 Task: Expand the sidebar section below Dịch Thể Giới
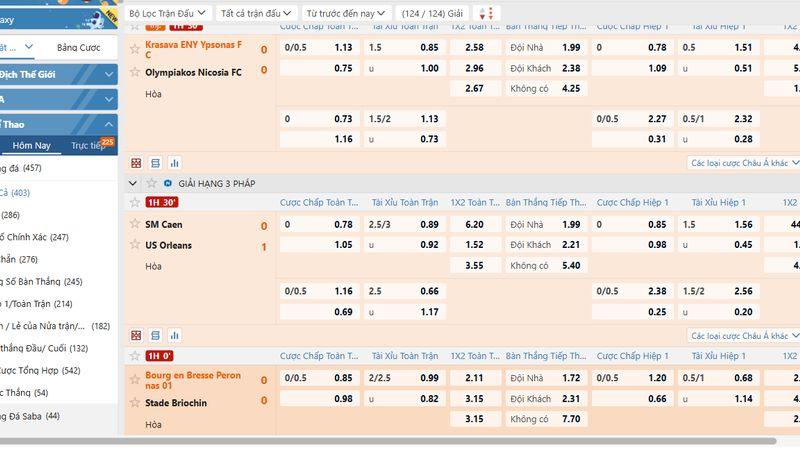(58, 99)
